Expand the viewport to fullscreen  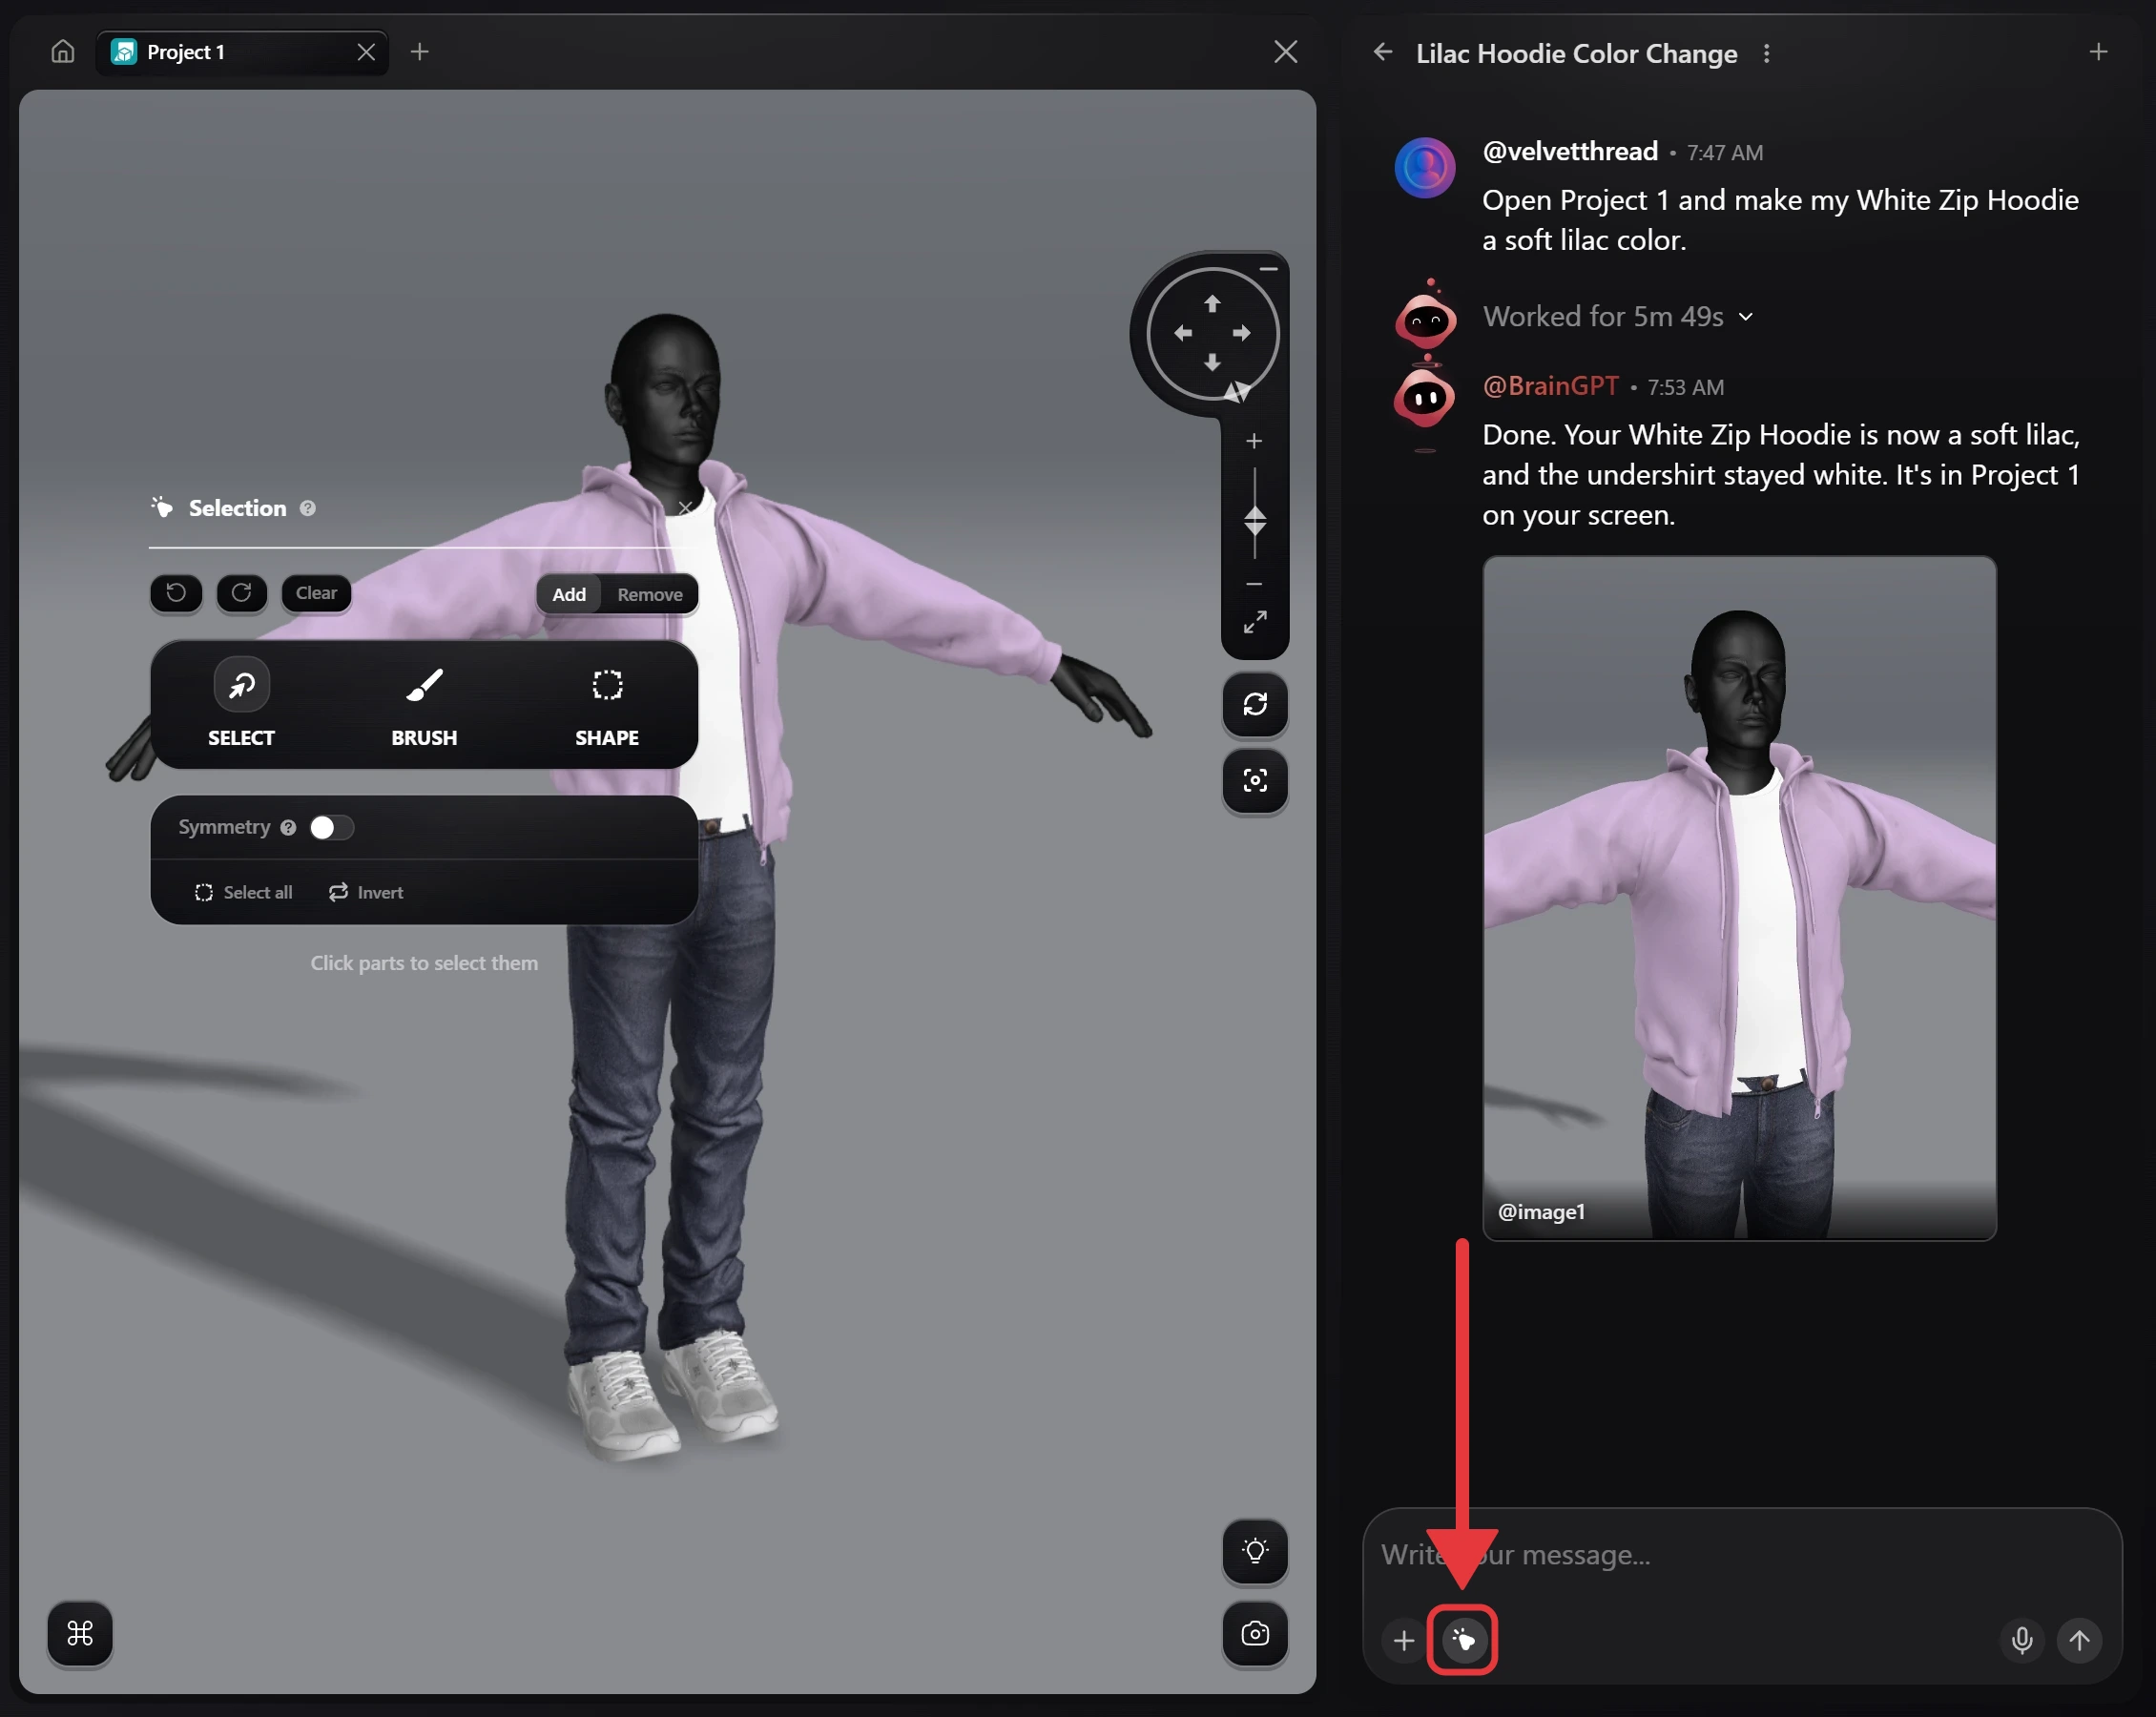pyautogui.click(x=1255, y=622)
